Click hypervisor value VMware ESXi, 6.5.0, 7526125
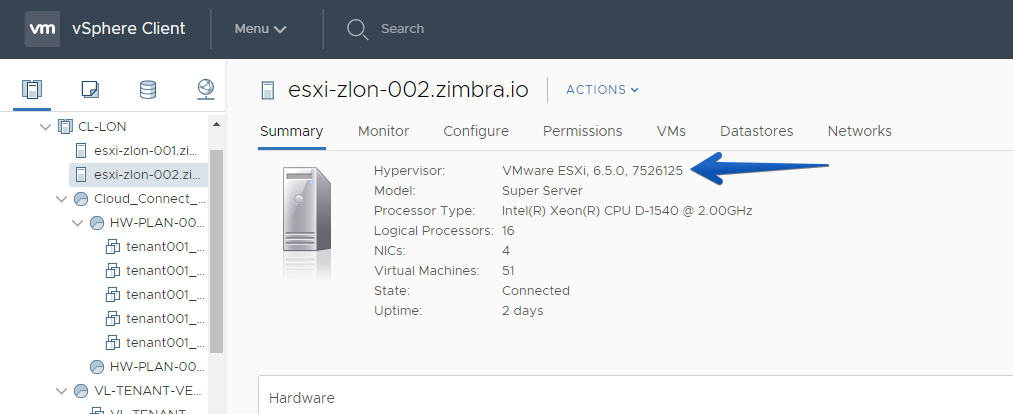The image size is (1013, 414). tap(592, 171)
